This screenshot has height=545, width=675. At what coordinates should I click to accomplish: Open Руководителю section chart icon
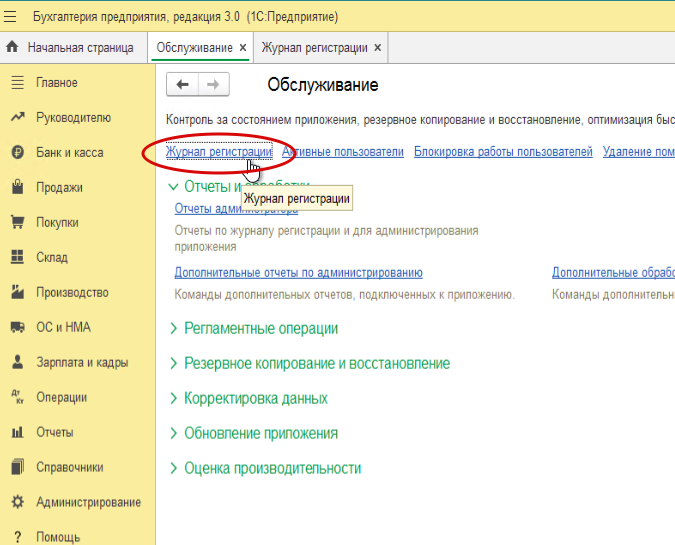17,118
